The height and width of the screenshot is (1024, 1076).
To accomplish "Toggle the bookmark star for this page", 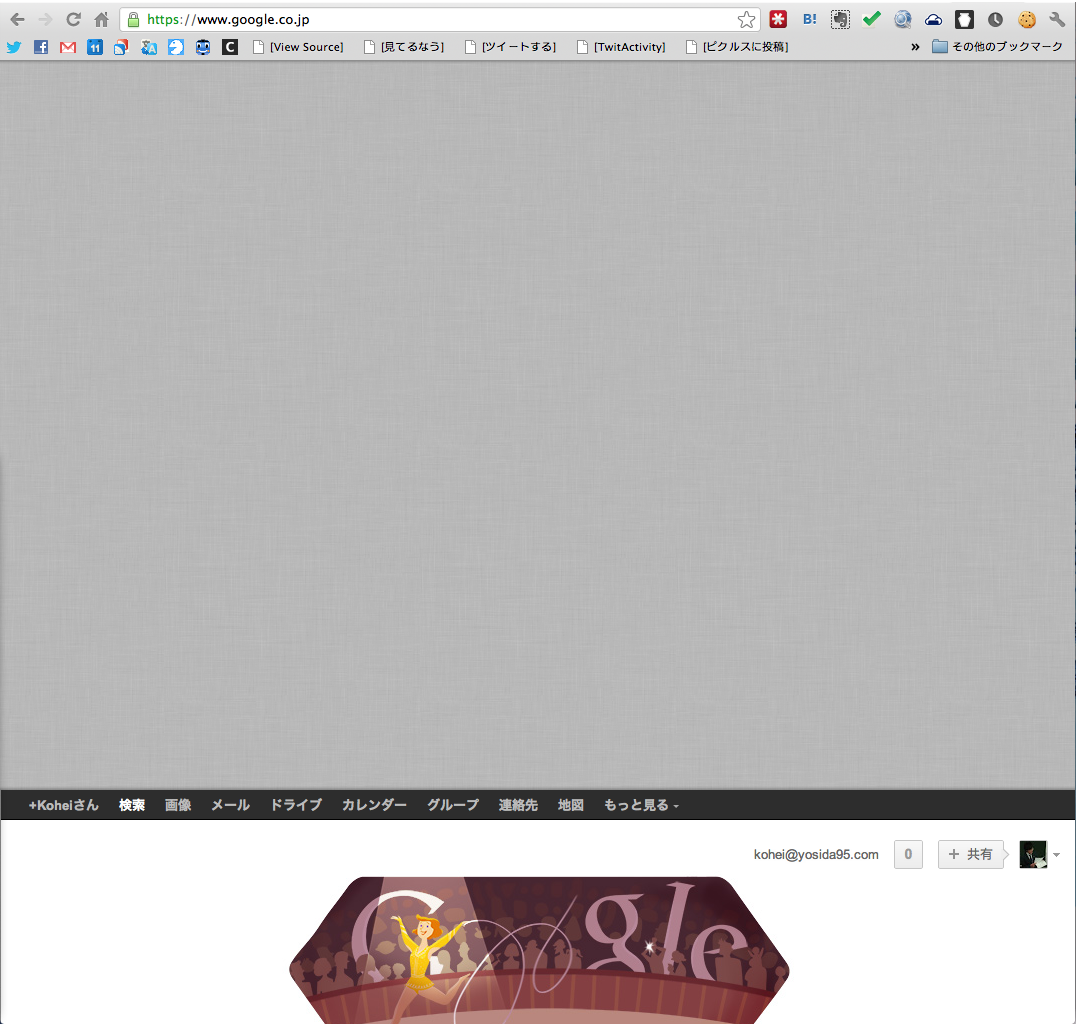I will (x=746, y=19).
